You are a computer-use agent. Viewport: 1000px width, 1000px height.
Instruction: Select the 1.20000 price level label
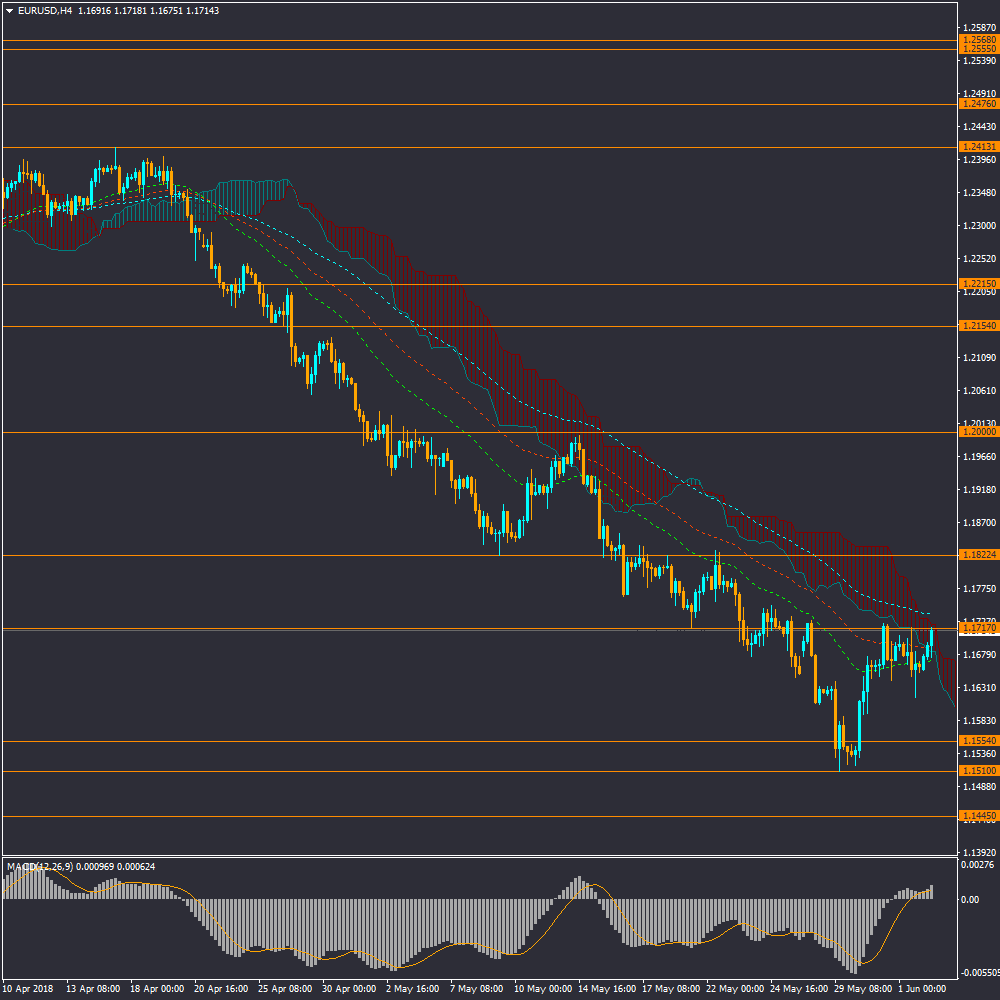click(x=977, y=432)
